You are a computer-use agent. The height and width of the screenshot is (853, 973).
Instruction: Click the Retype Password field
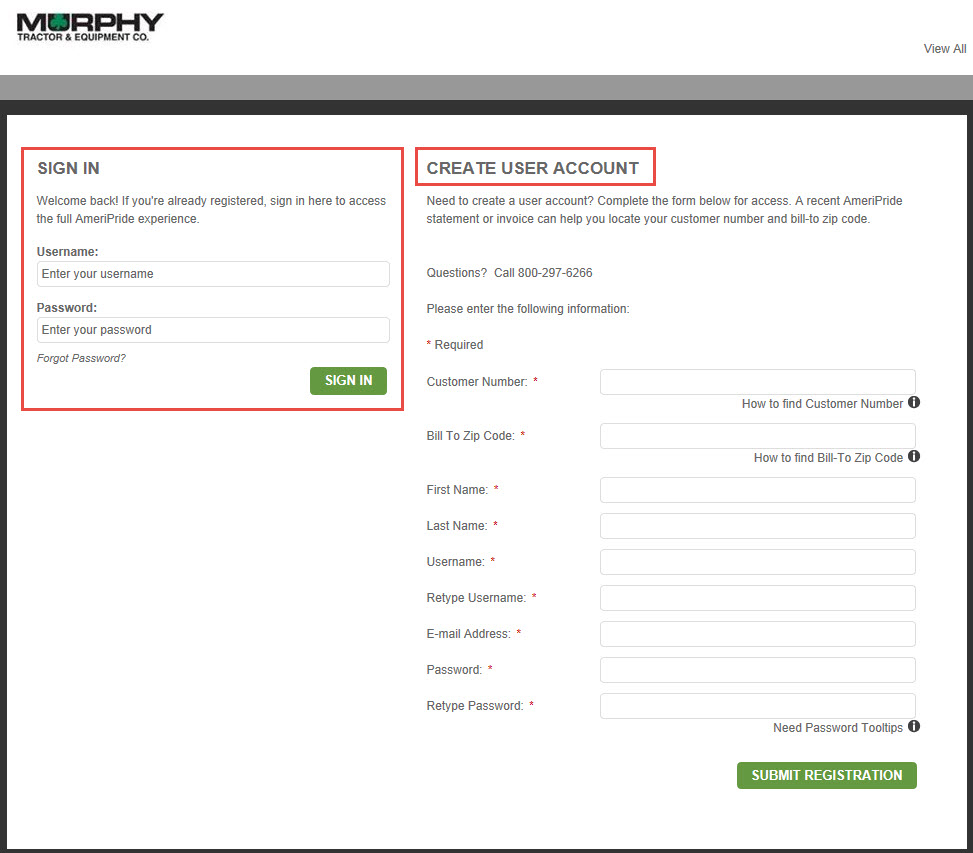(x=757, y=706)
